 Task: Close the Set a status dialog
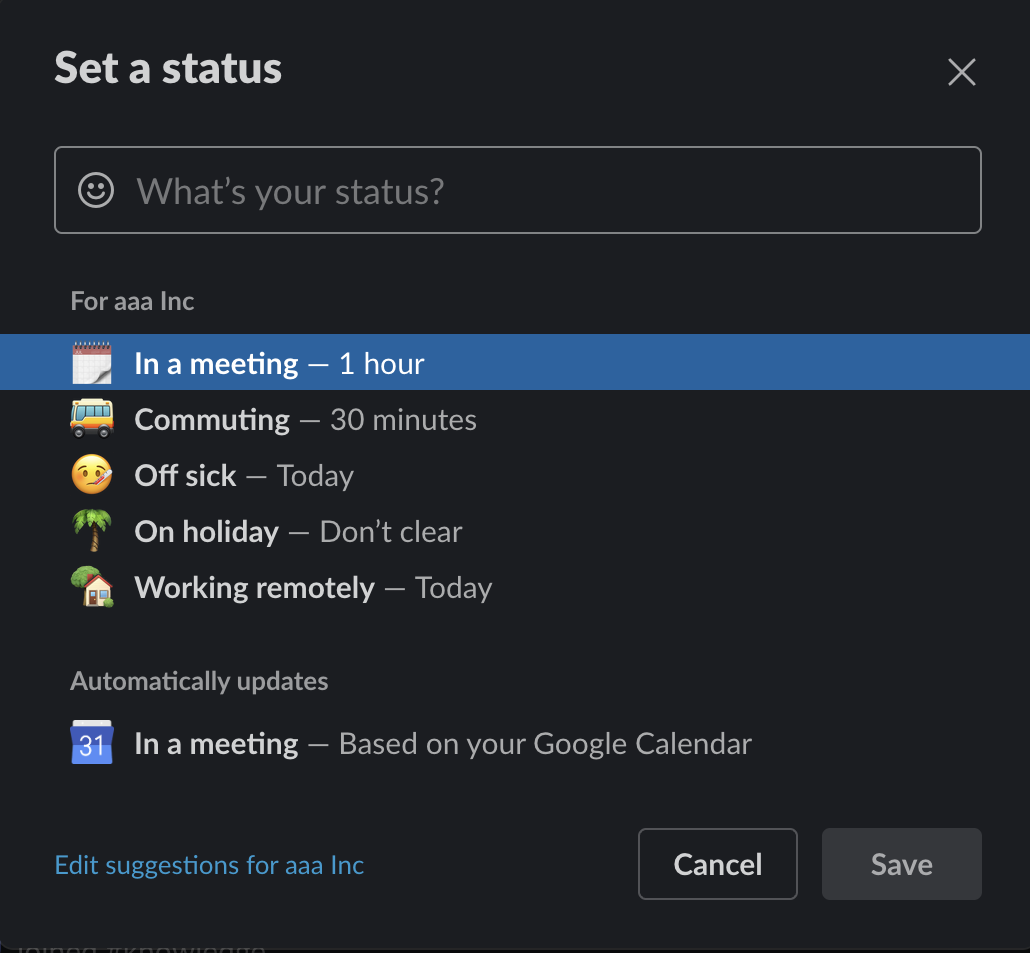961,72
